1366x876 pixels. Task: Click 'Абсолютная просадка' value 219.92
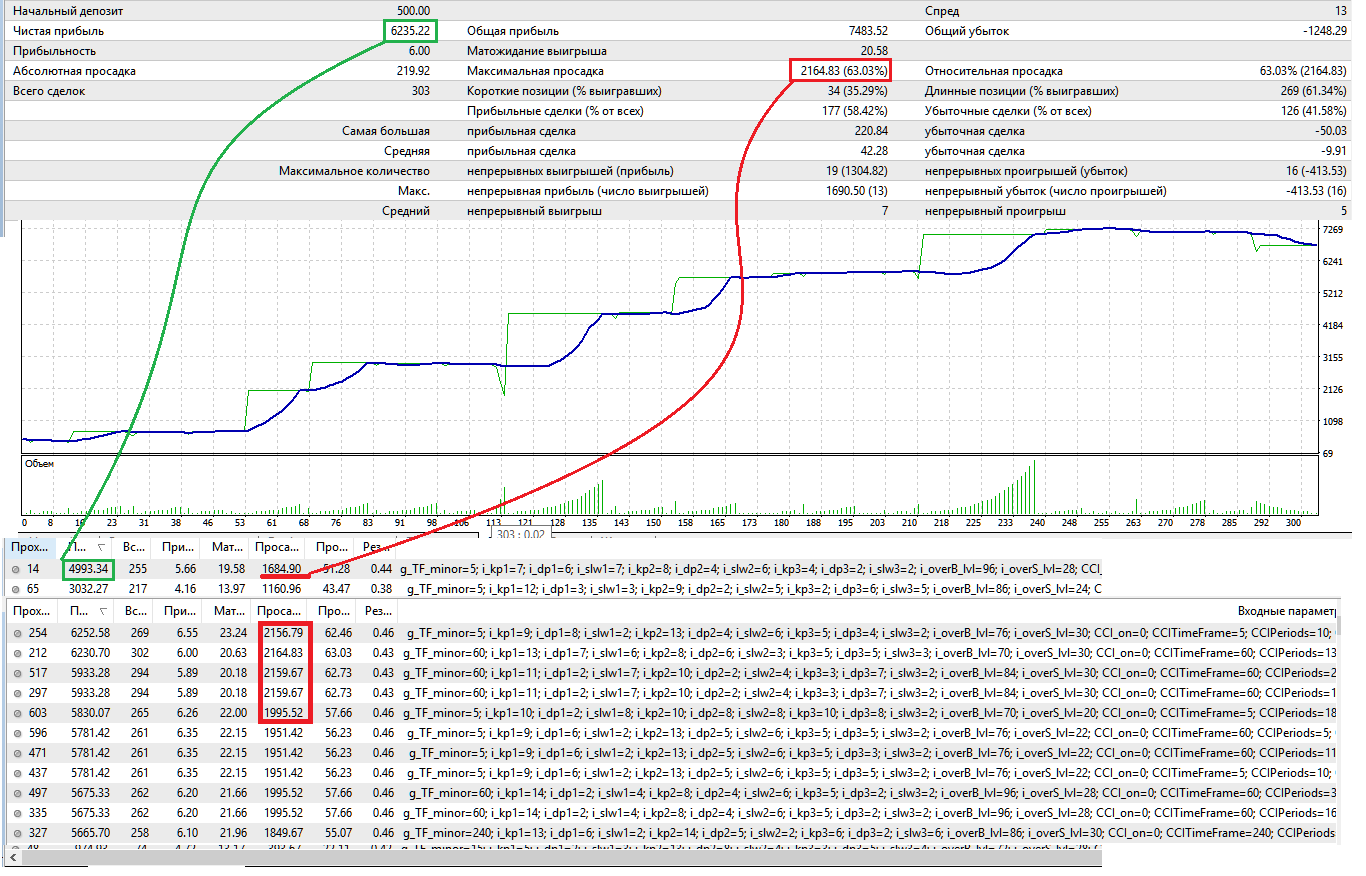(x=413, y=71)
